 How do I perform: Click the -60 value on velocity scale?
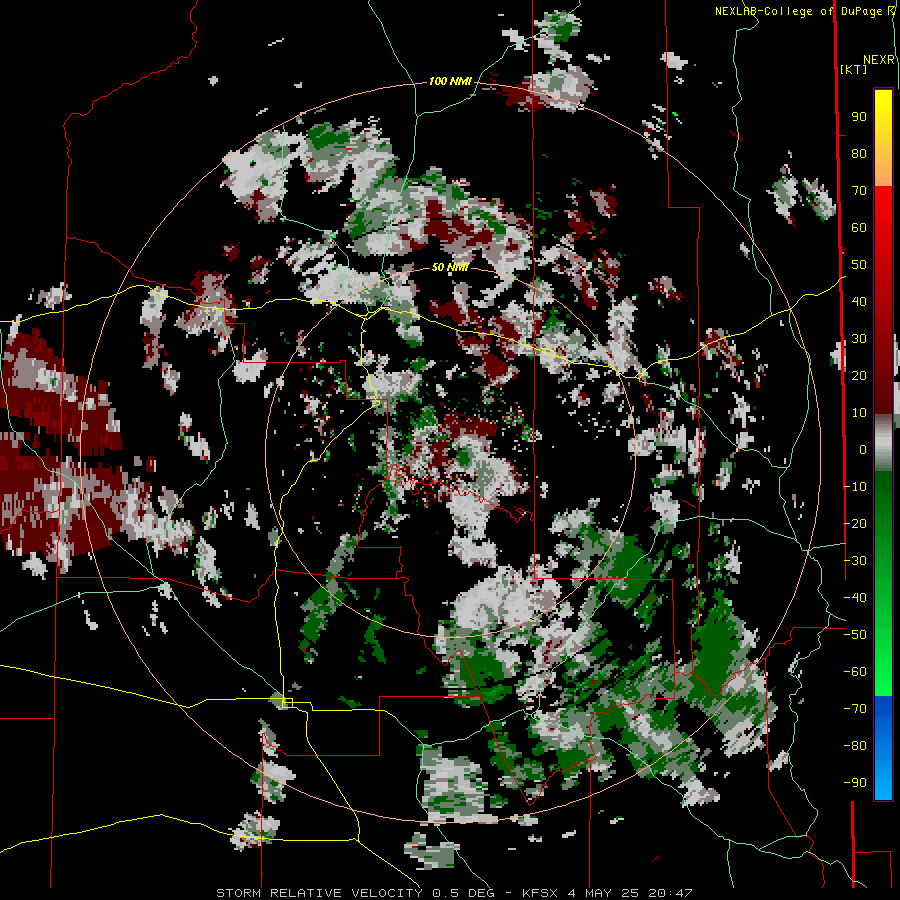(855, 672)
